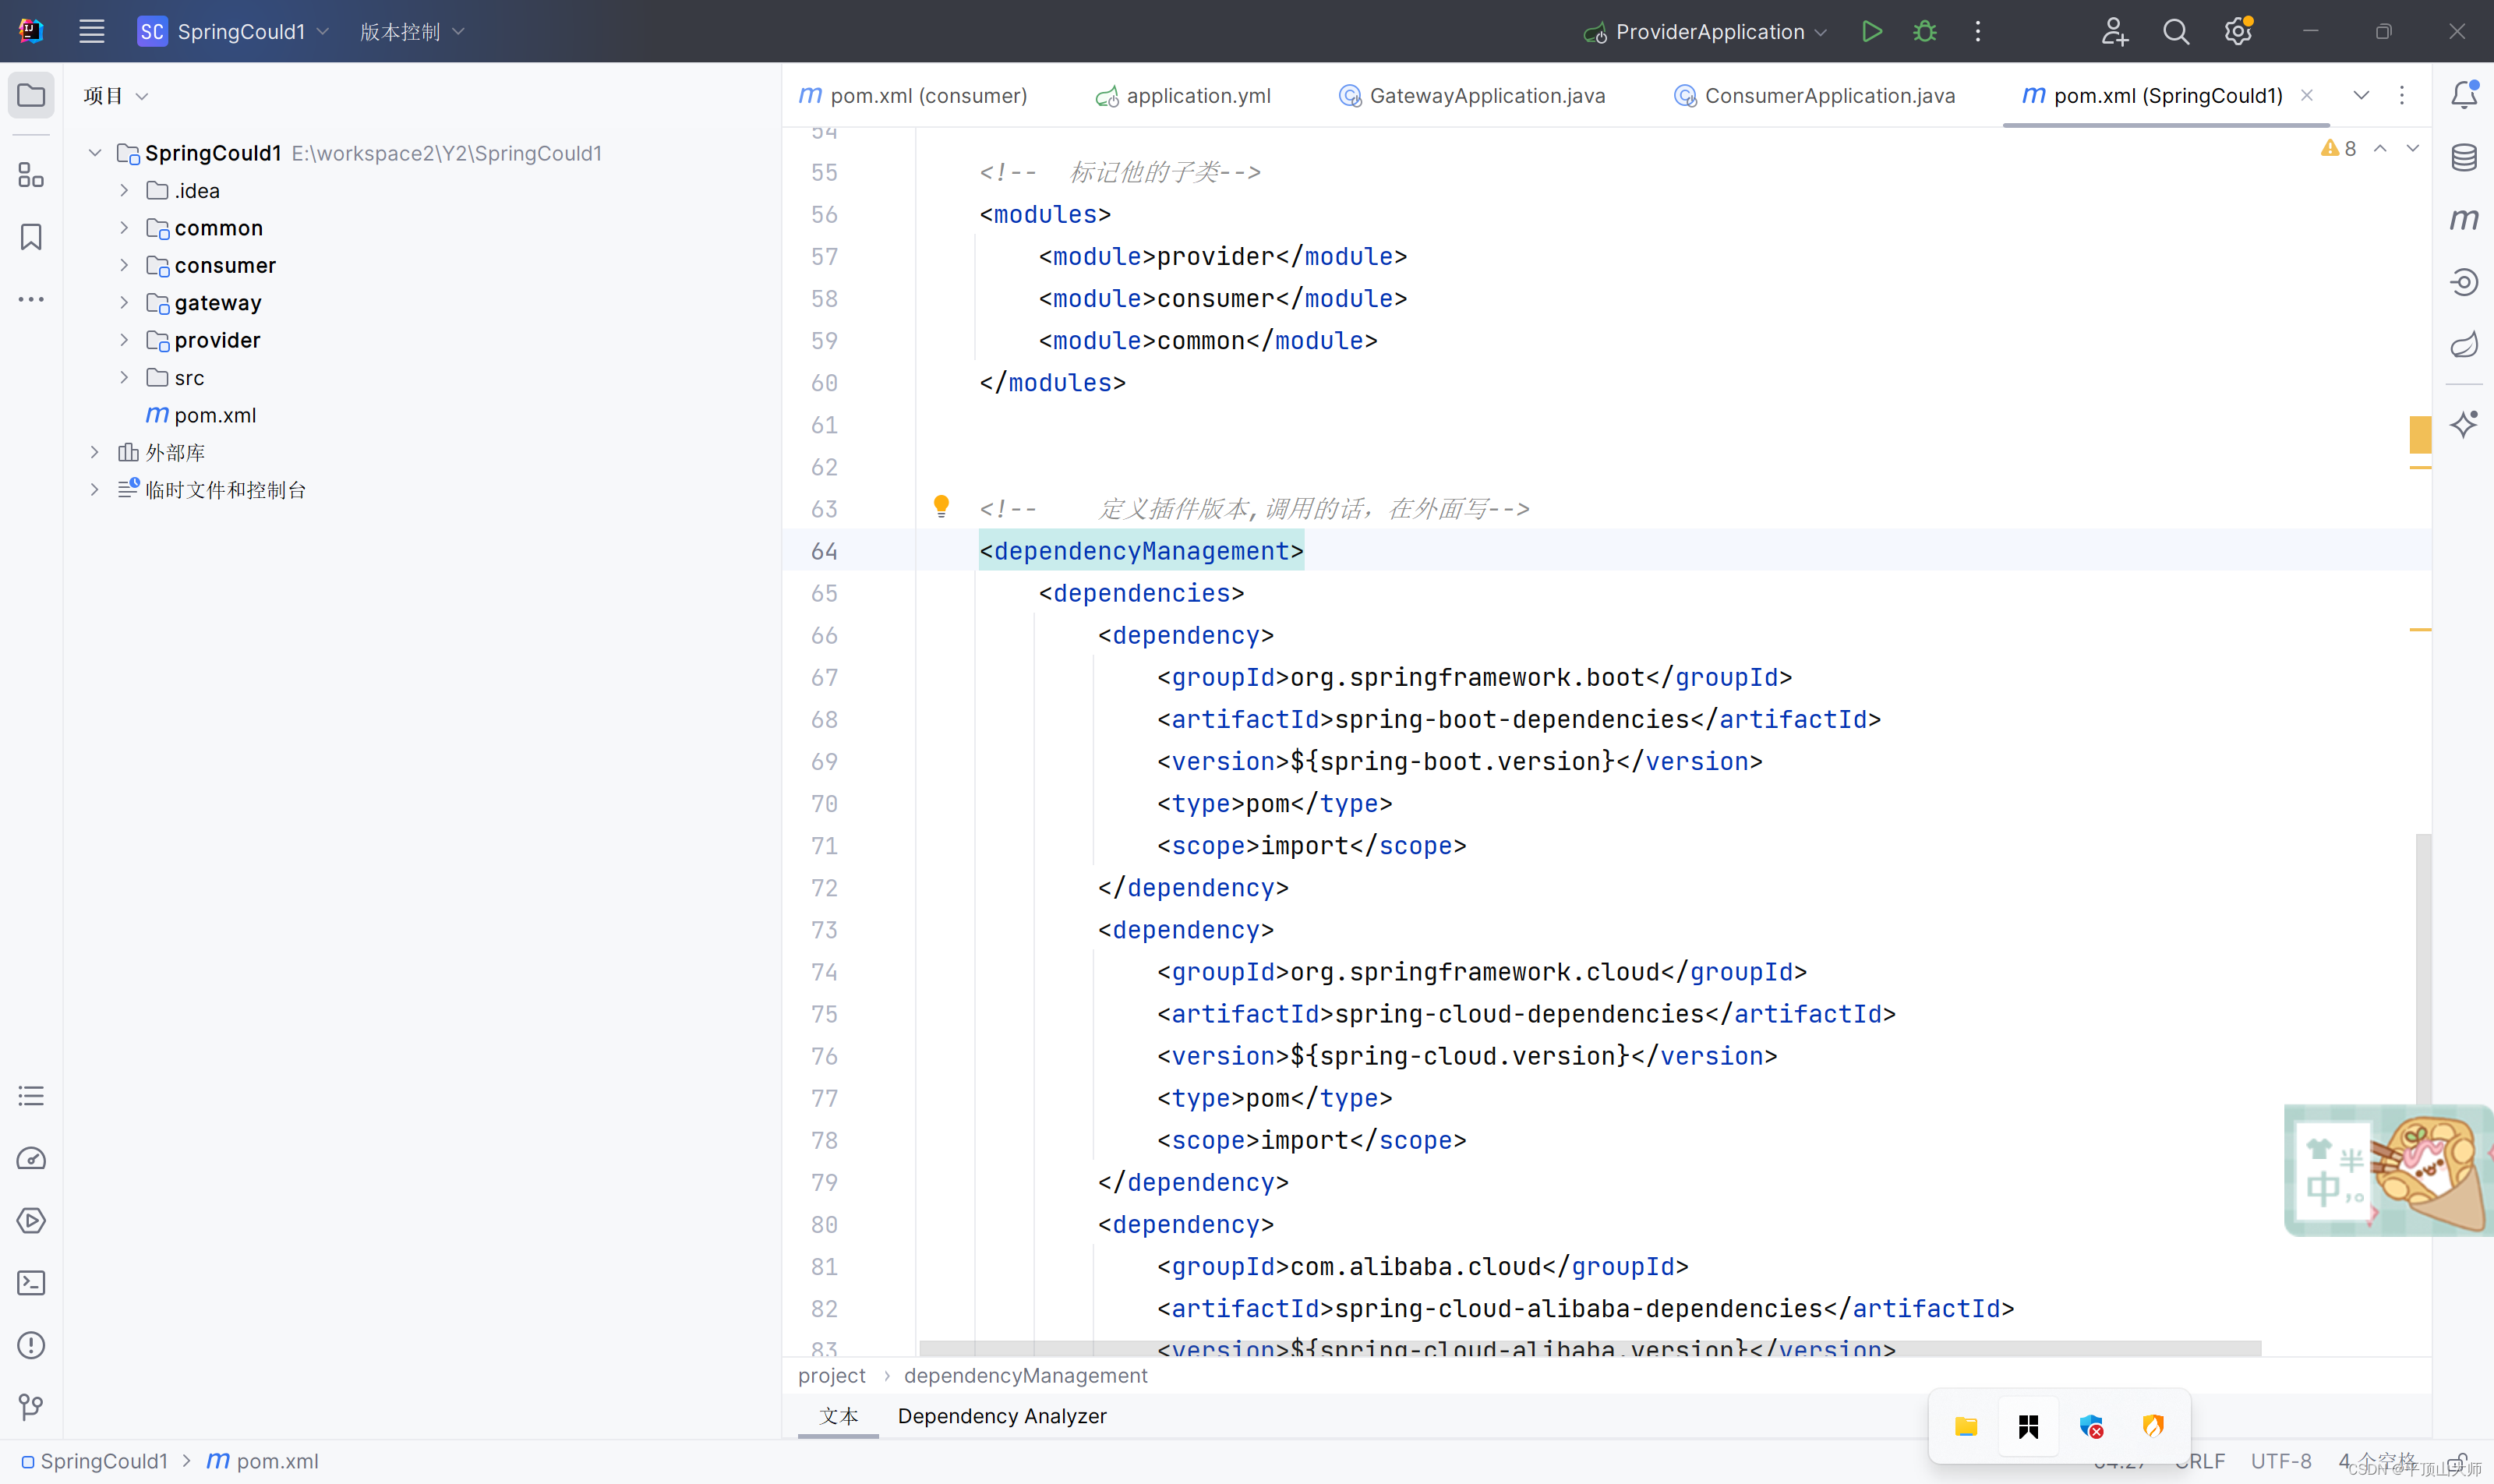Open the Terminal tool window icon
The width and height of the screenshot is (2494, 1484).
coord(31,1283)
